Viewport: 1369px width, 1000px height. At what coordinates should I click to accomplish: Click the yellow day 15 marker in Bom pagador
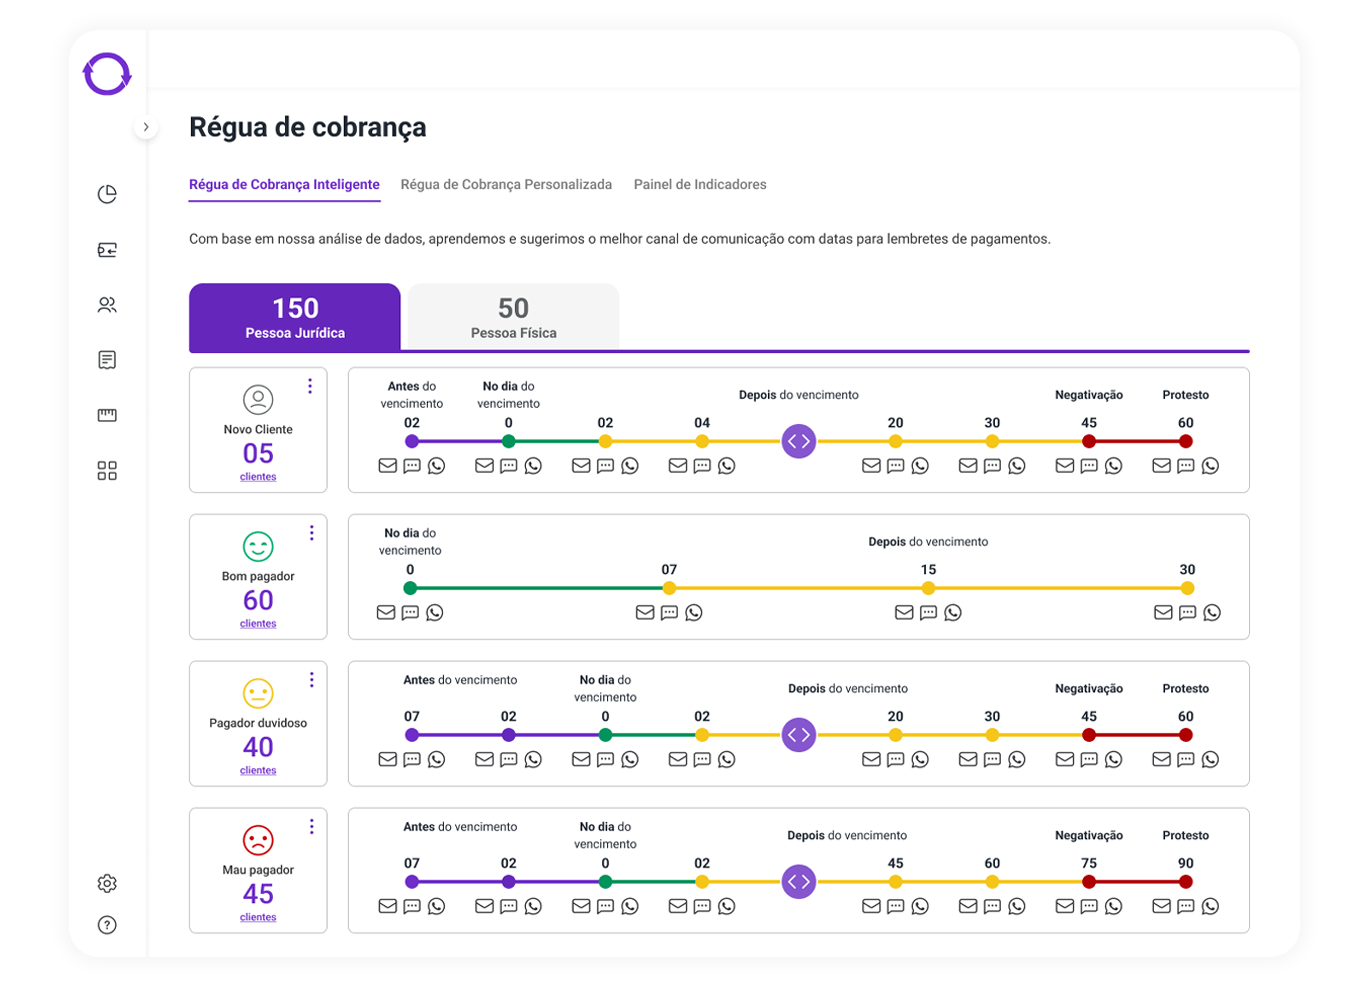click(x=928, y=588)
